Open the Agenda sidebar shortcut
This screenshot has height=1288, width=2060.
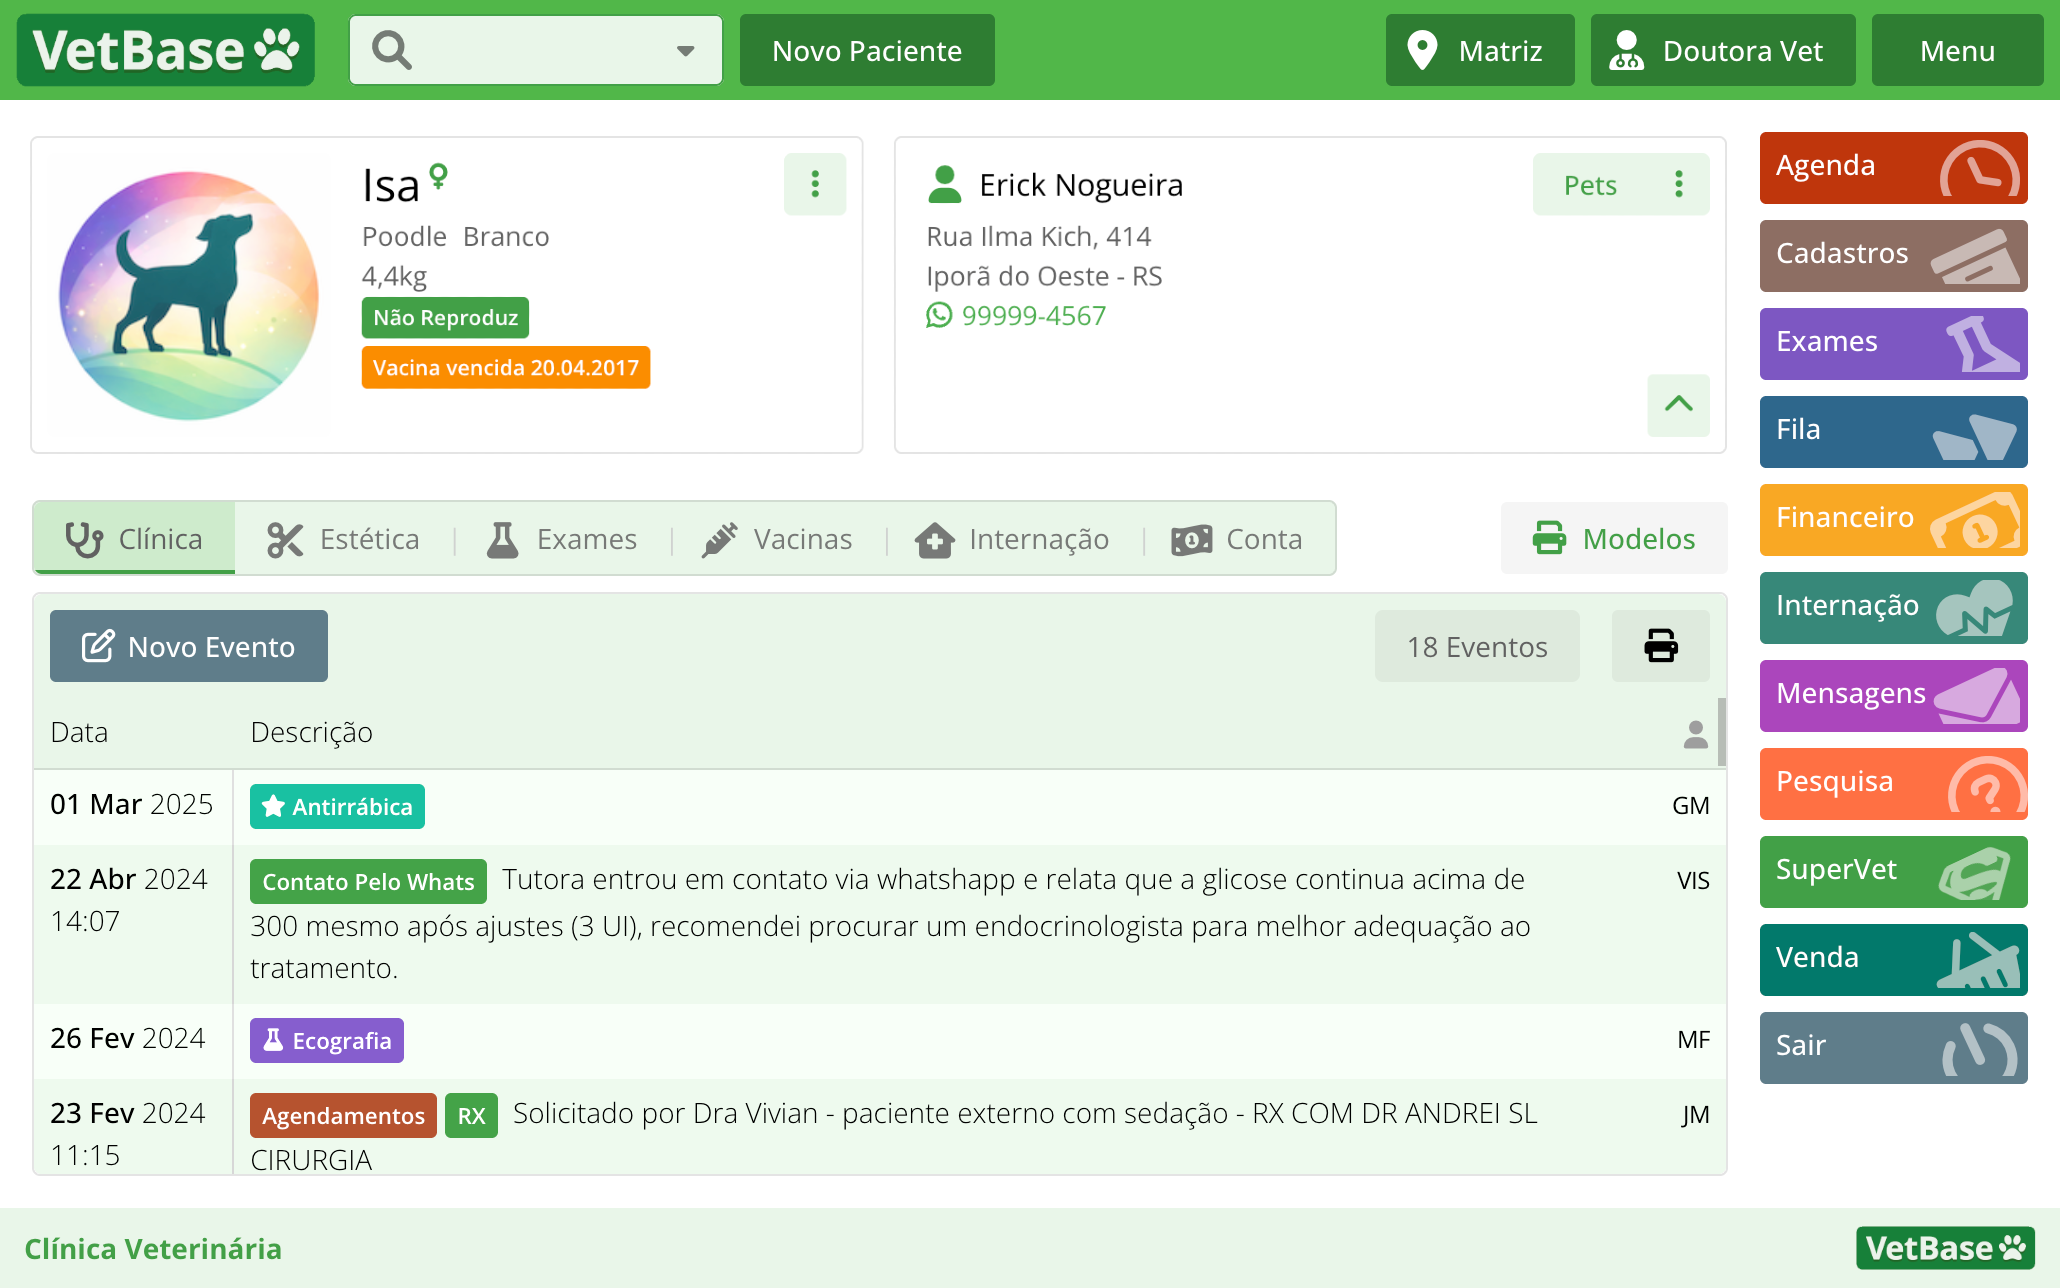(x=1892, y=167)
